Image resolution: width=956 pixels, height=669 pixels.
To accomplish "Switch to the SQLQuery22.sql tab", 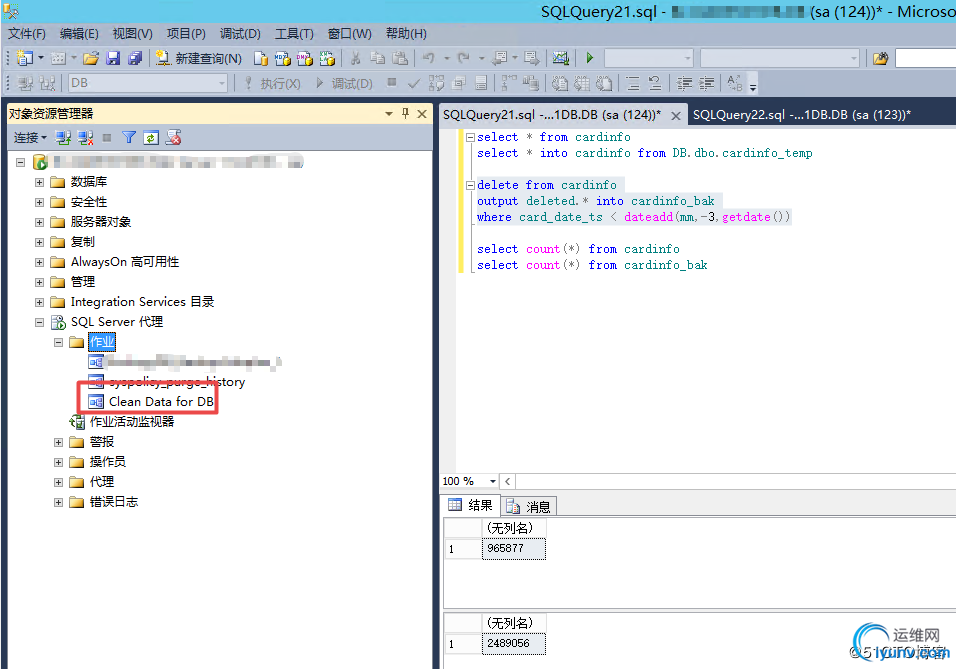I will click(802, 115).
